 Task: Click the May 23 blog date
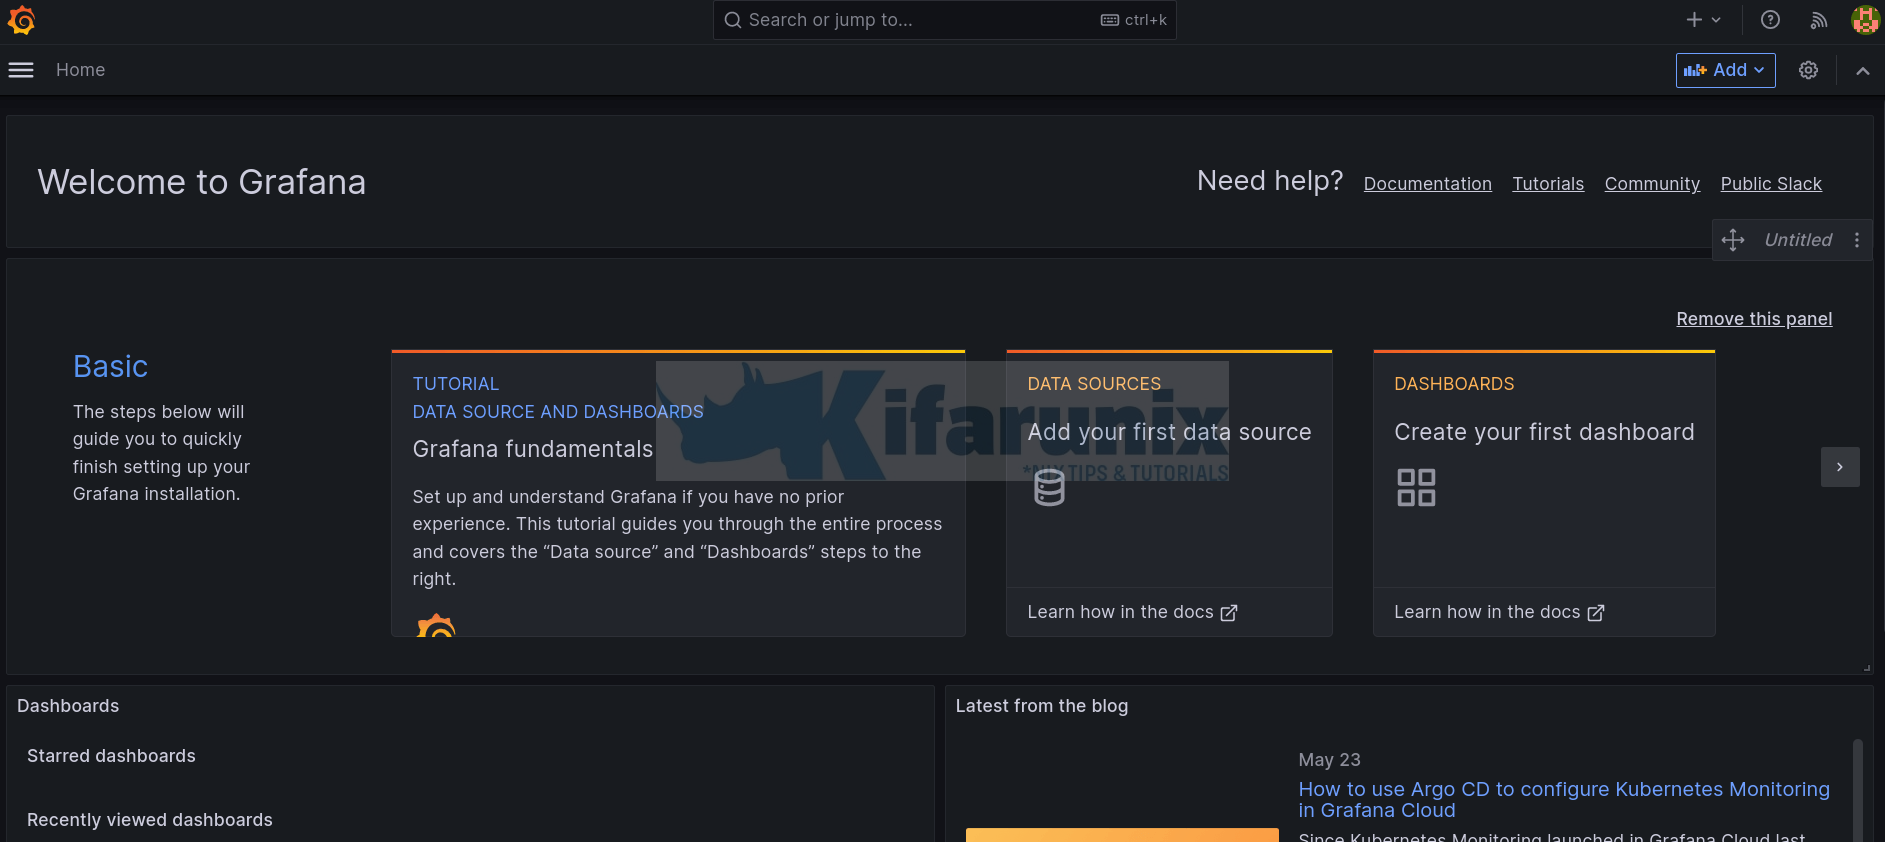1329,760
